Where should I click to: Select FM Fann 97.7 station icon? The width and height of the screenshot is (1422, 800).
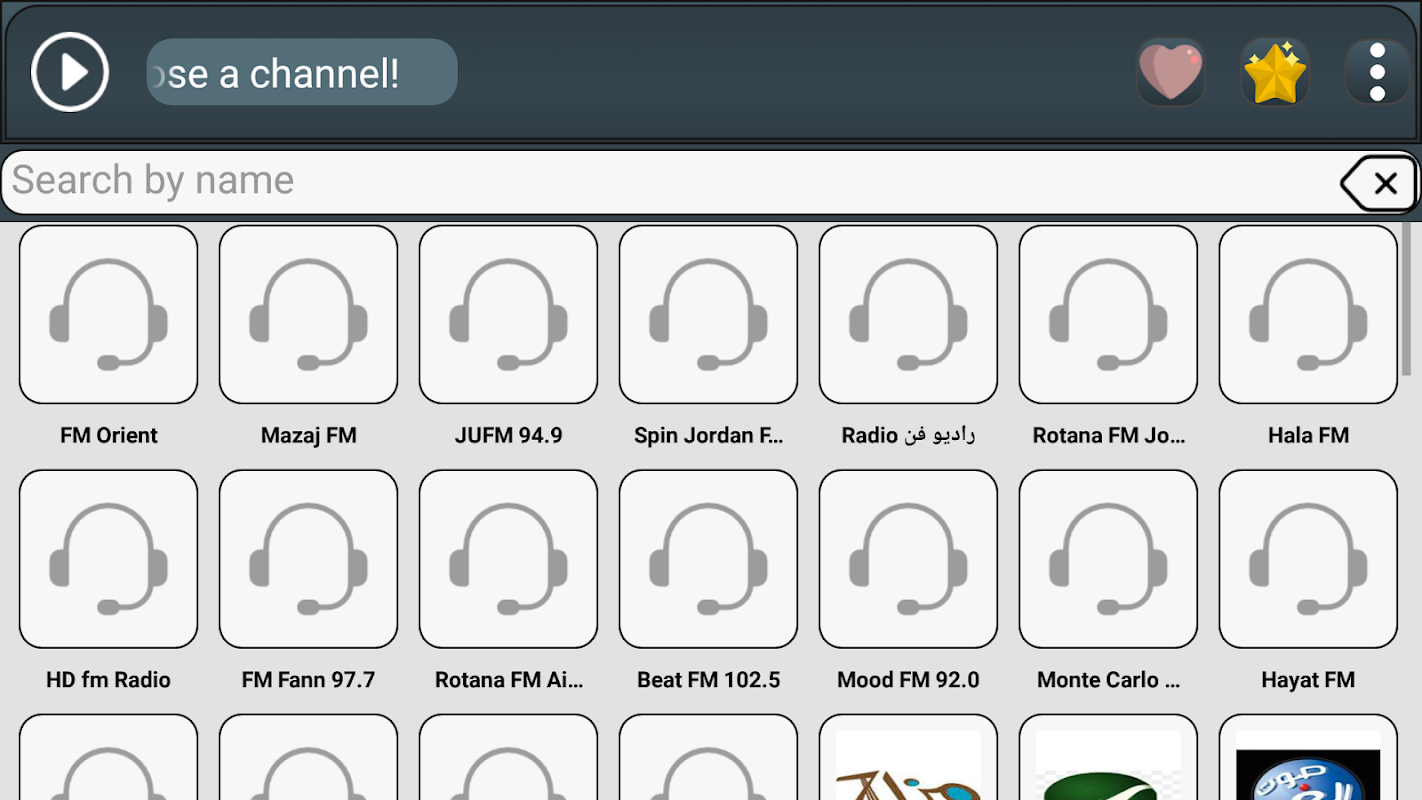[x=308, y=559]
